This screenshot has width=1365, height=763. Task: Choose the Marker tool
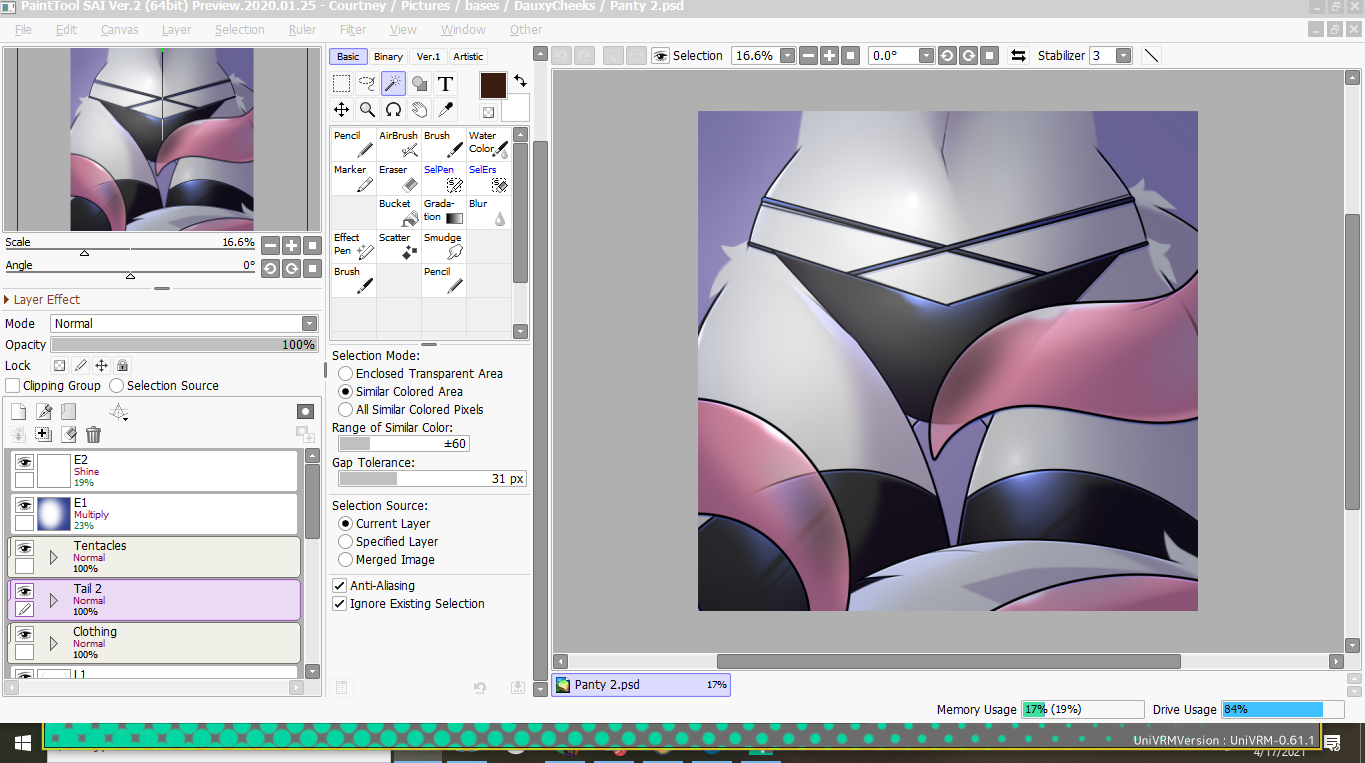click(x=354, y=178)
